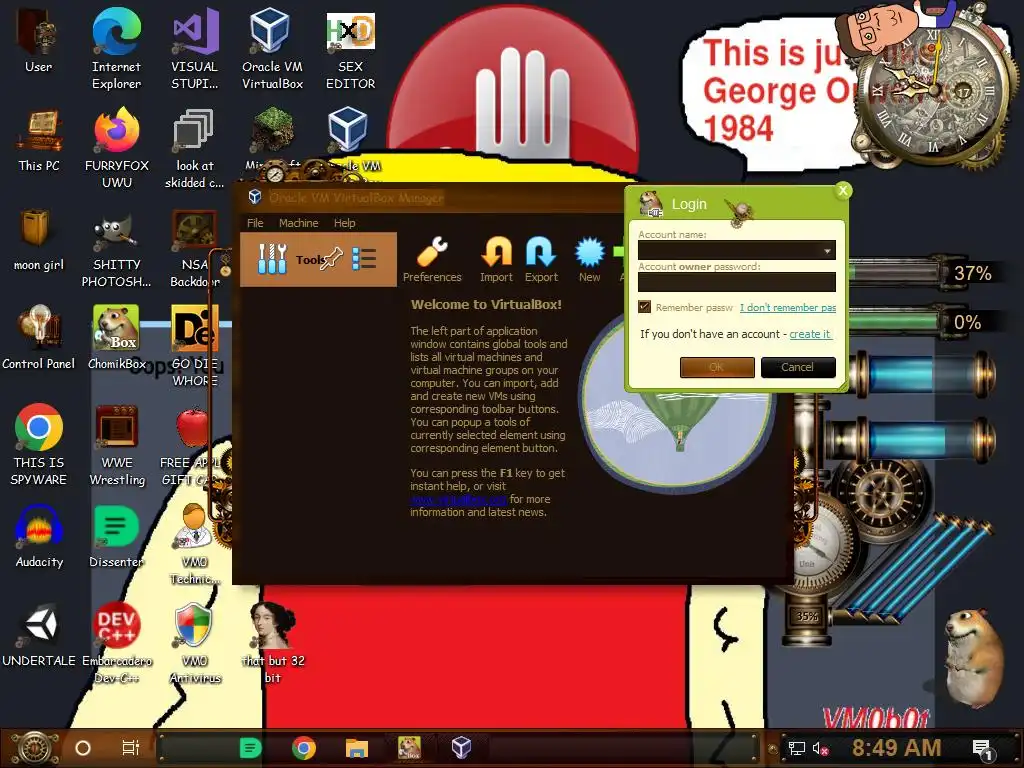Select the Tools item in VirtualBox sidebar
The height and width of the screenshot is (768, 1024).
click(x=318, y=259)
